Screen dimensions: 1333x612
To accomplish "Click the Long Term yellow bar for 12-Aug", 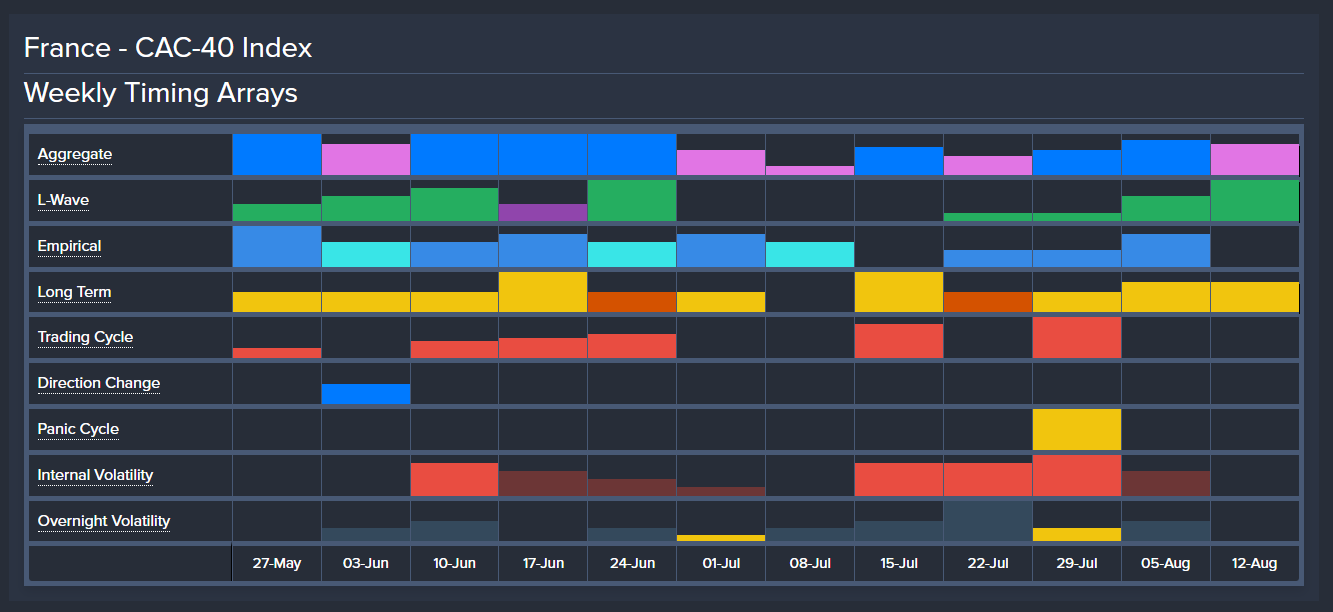I will coord(1255,297).
